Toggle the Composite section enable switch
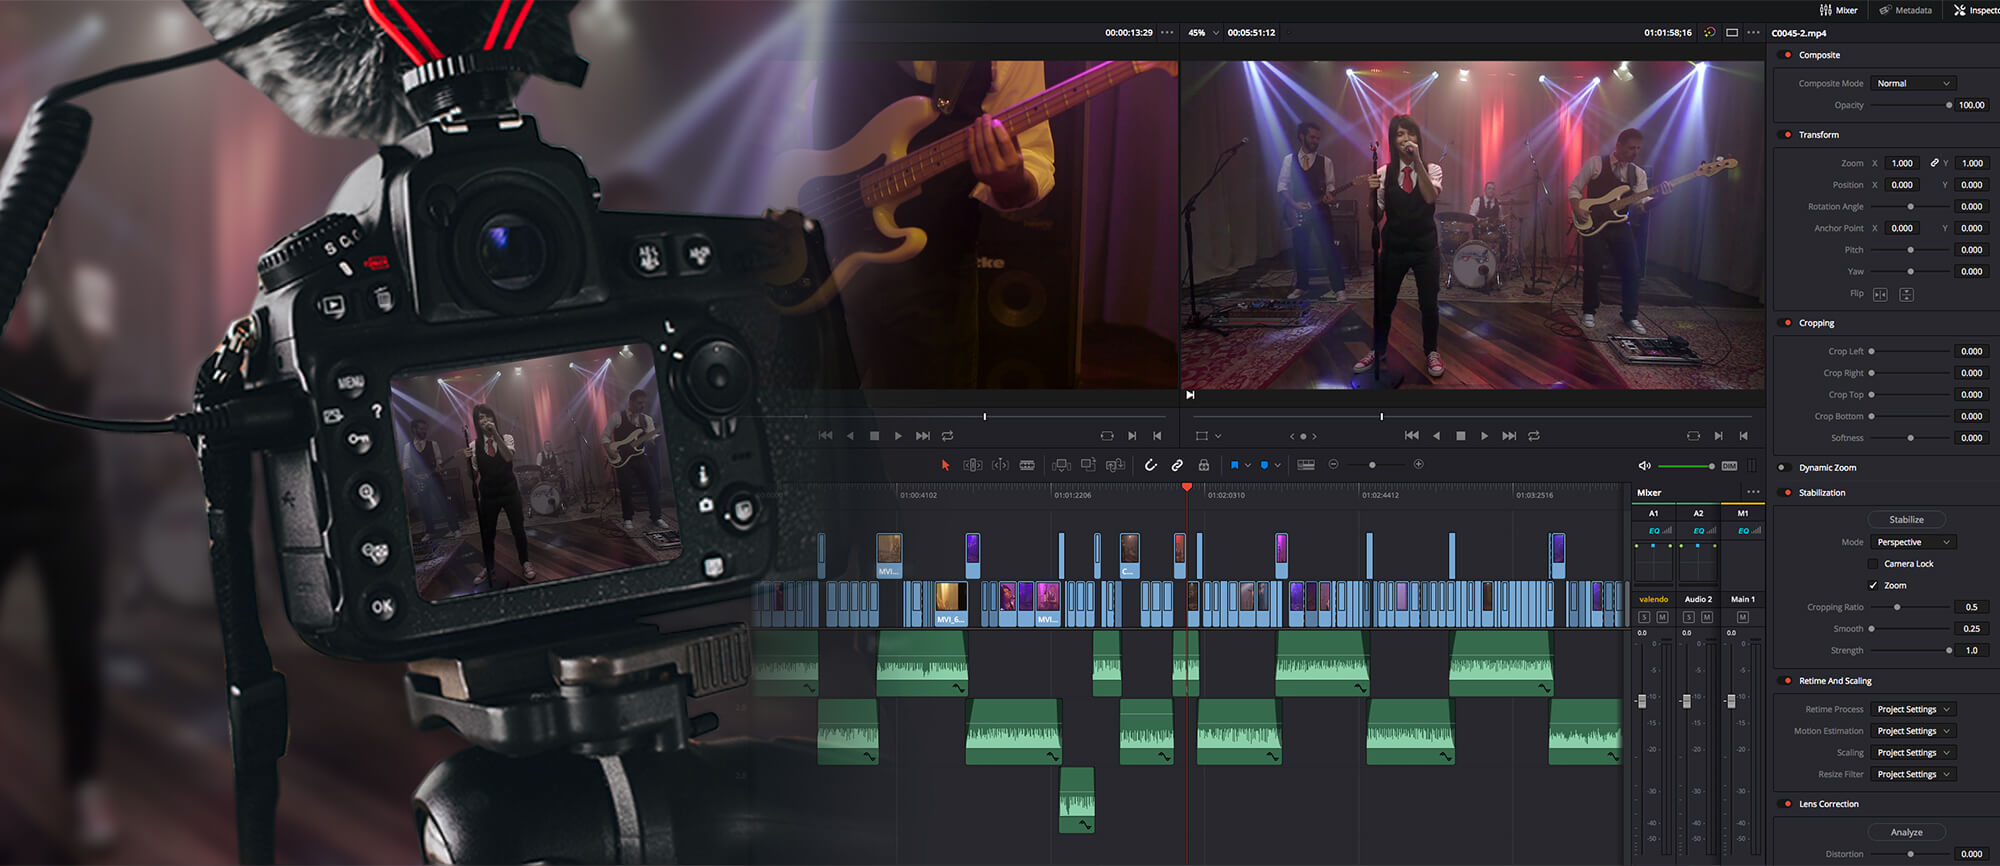Image resolution: width=2000 pixels, height=866 pixels. 1787,55
